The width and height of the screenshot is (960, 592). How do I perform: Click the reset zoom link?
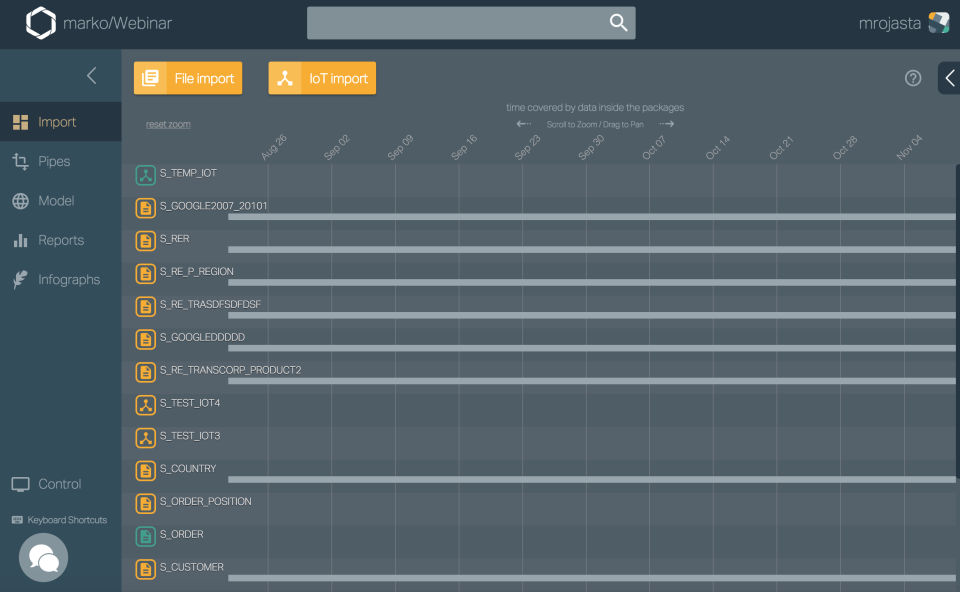[x=168, y=124]
